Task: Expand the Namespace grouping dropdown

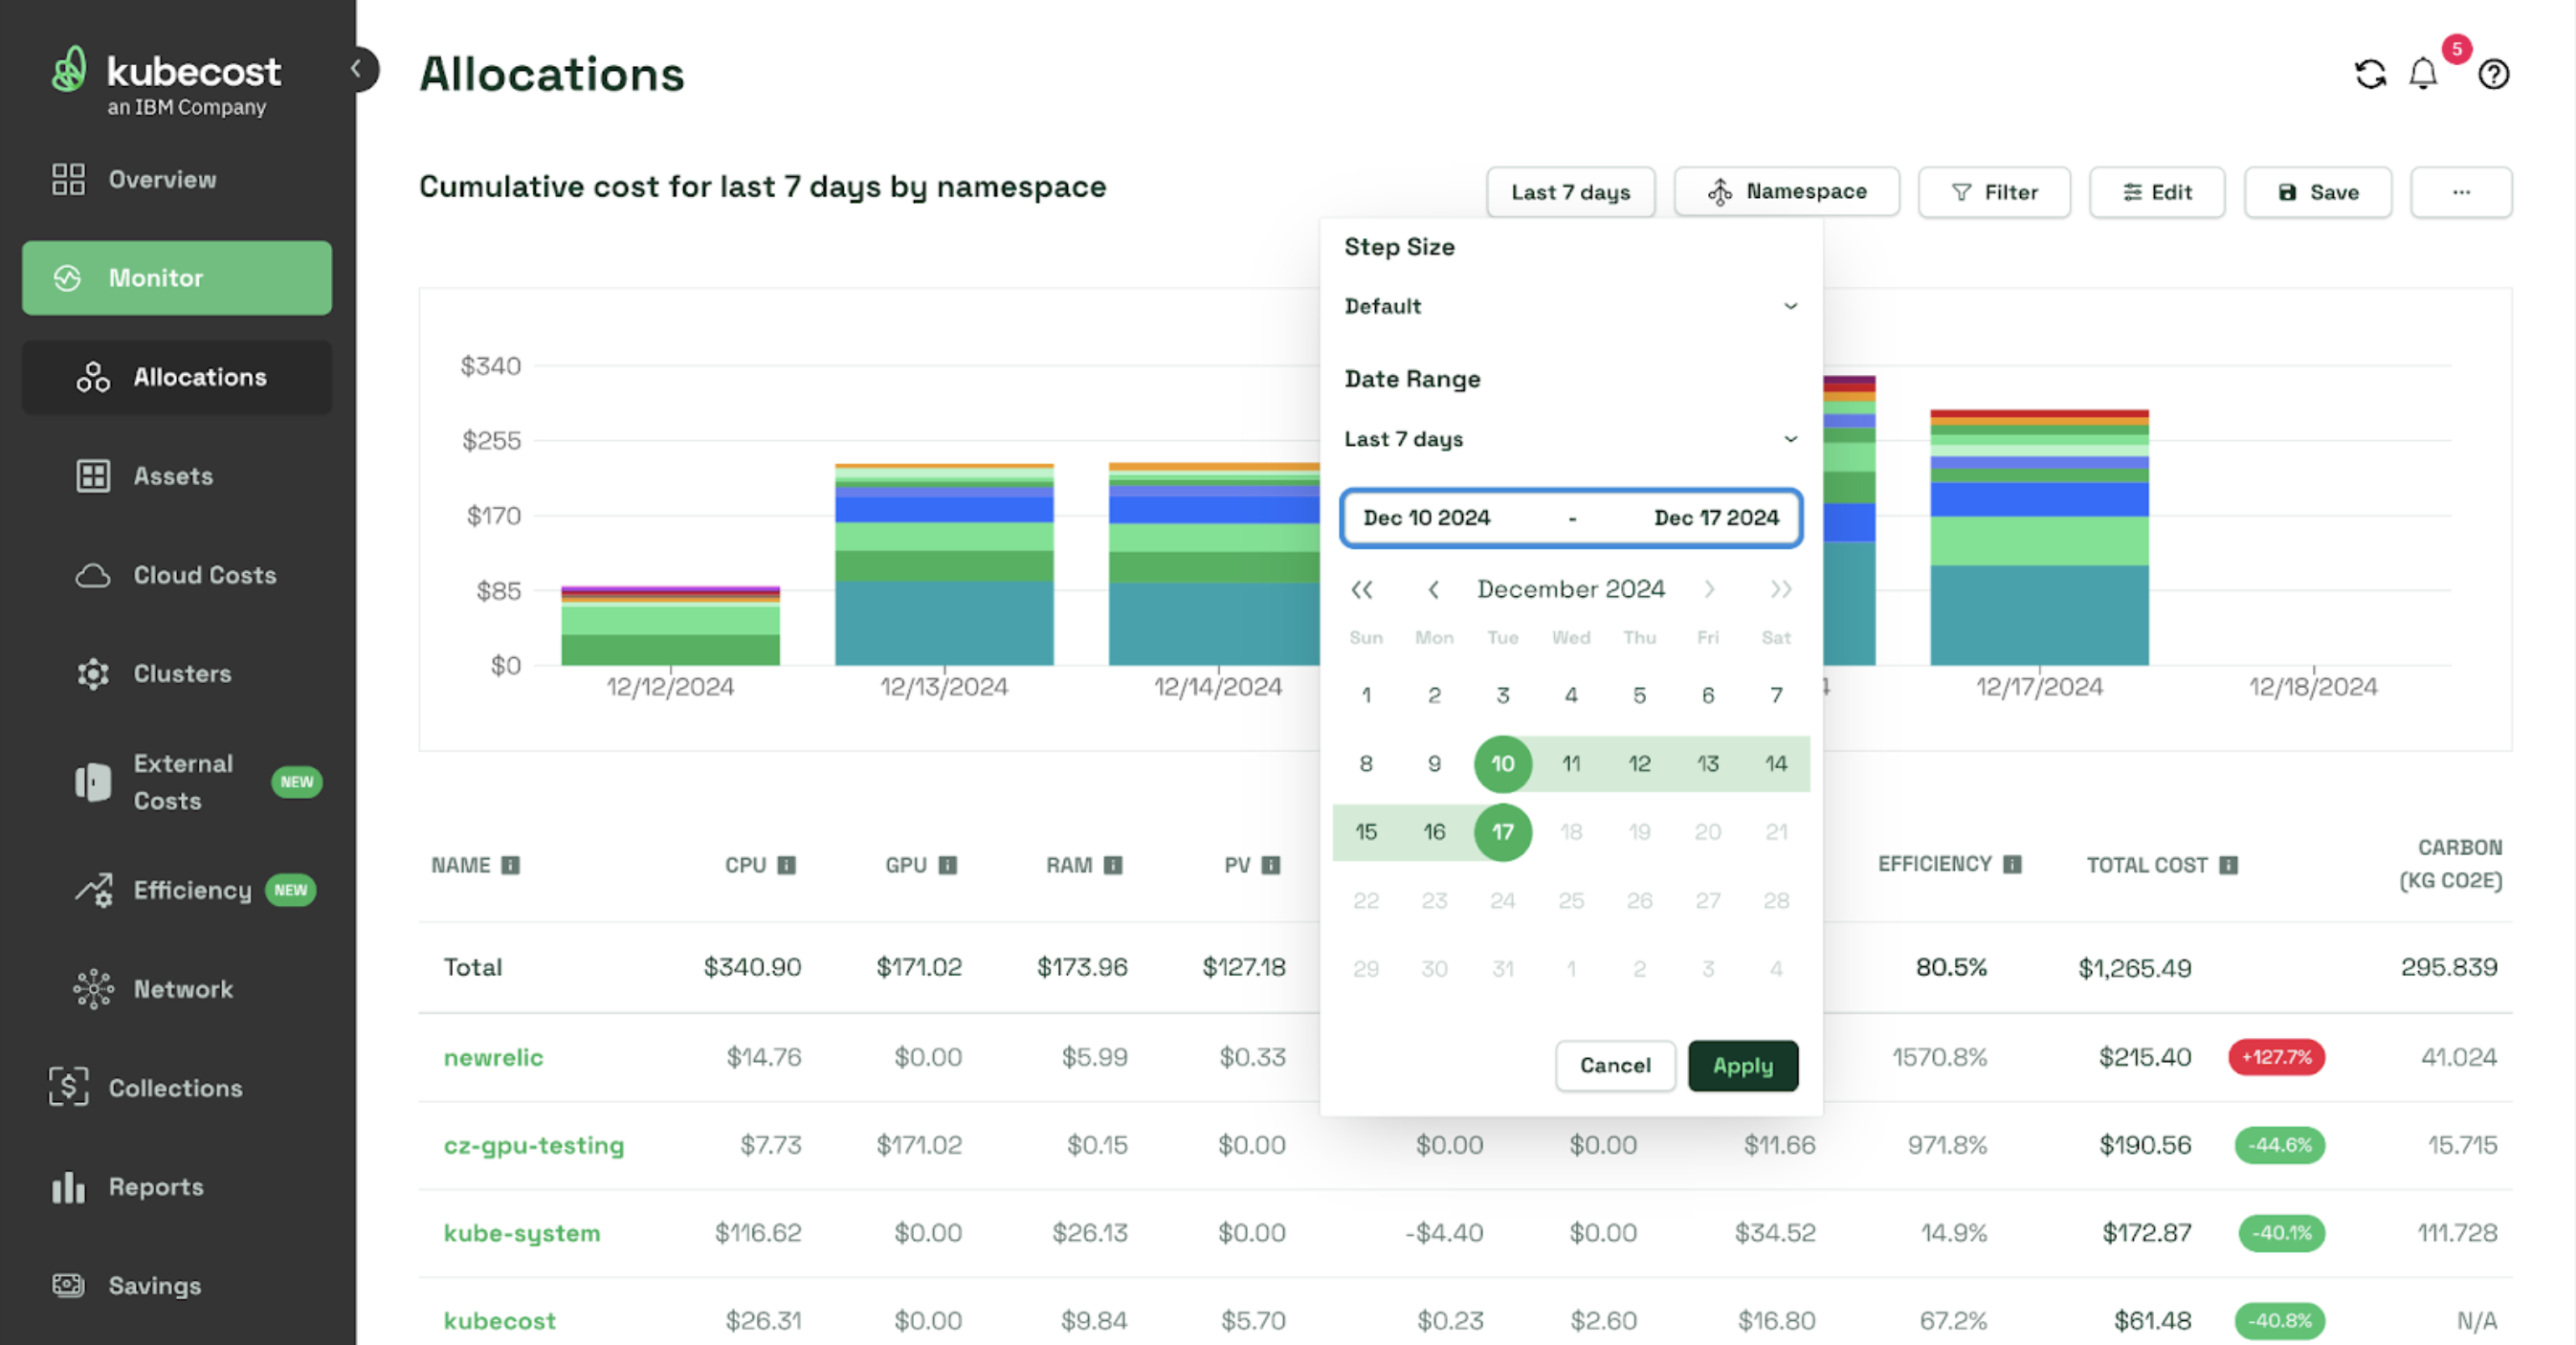Action: click(1786, 192)
